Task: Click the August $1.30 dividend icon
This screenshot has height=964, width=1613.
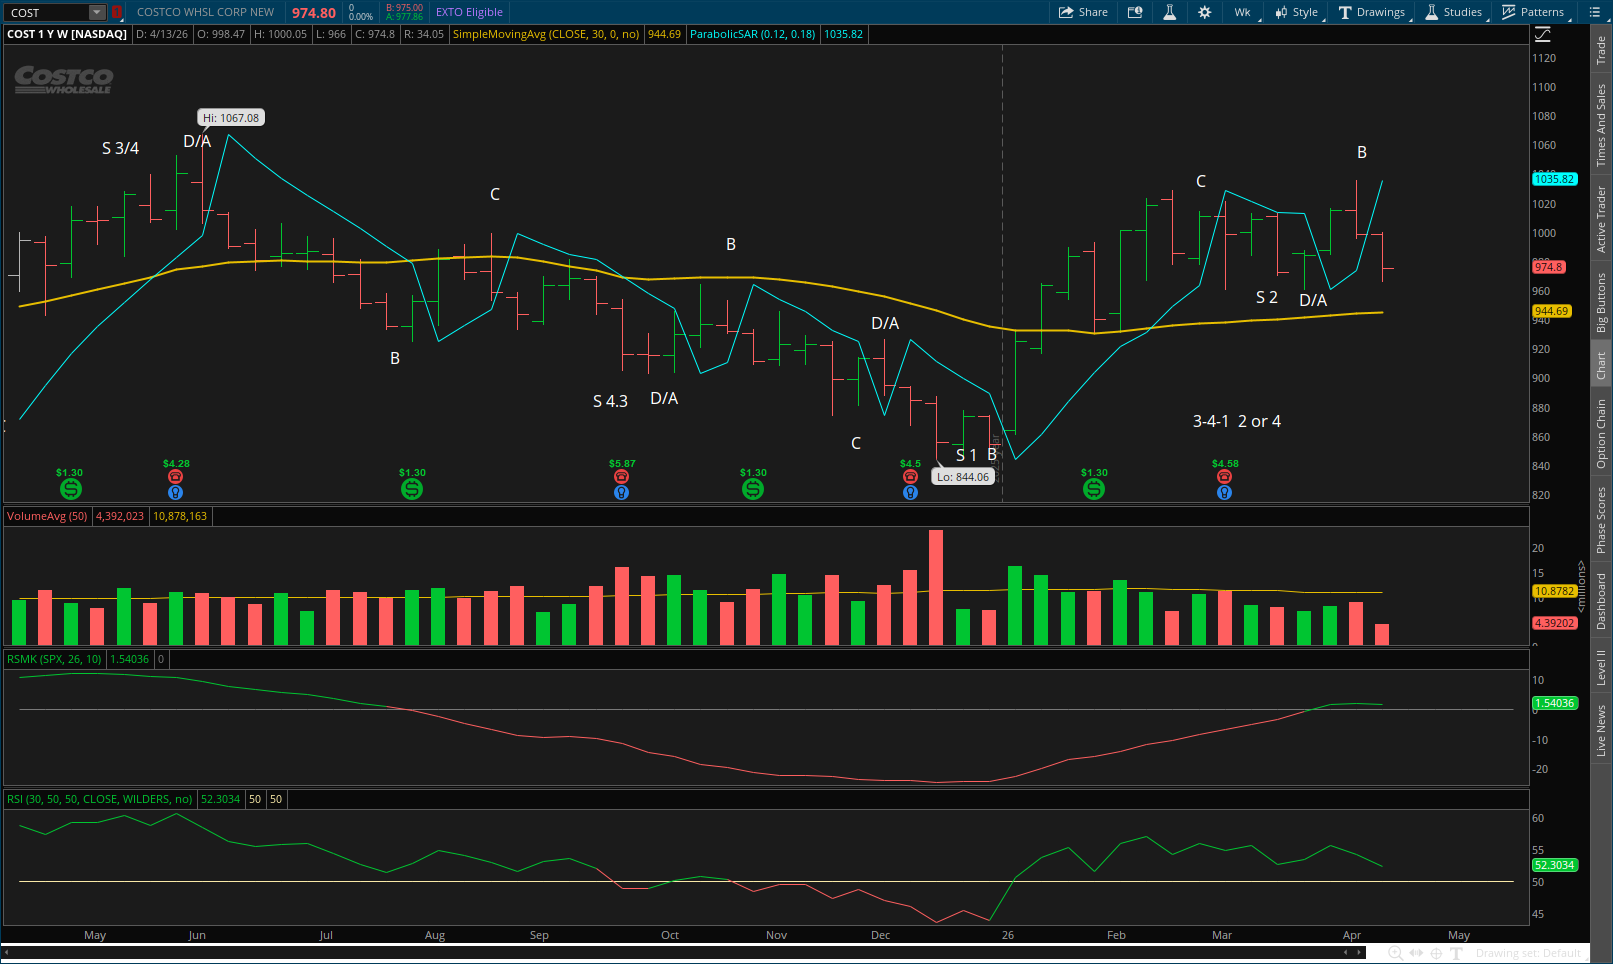Action: (412, 489)
